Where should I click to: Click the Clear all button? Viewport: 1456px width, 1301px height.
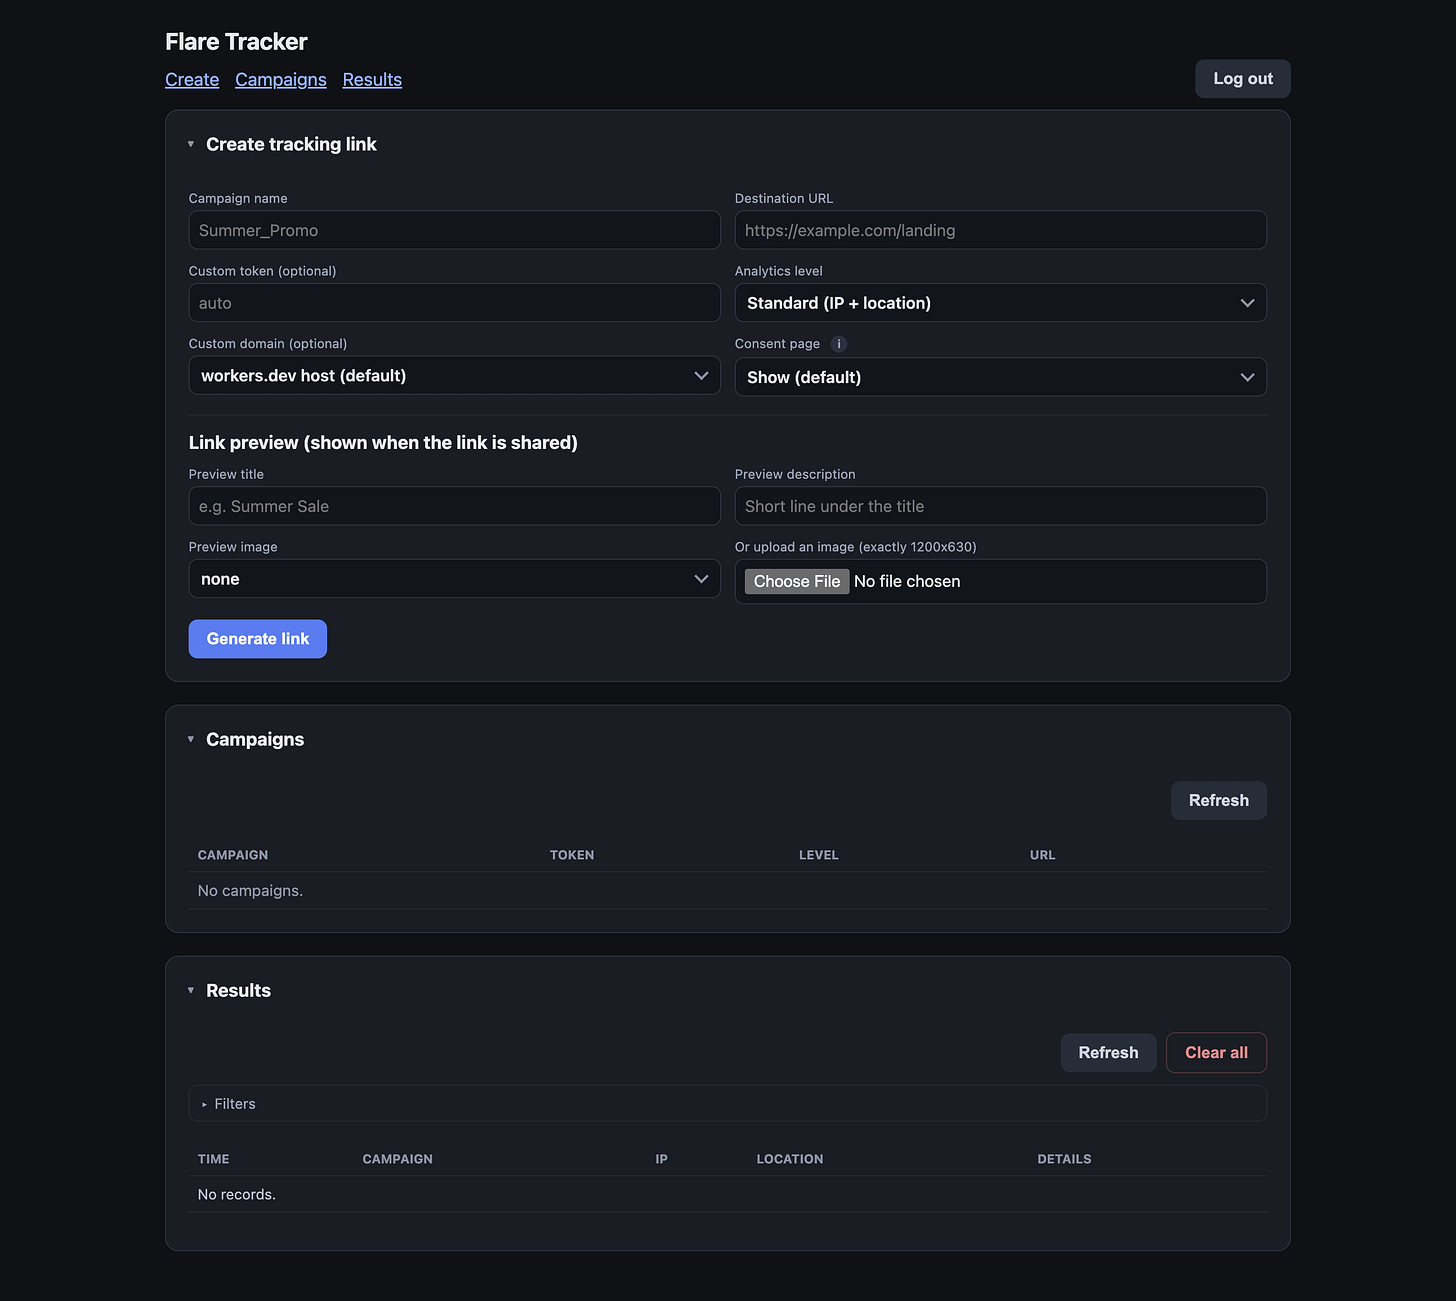tap(1216, 1052)
